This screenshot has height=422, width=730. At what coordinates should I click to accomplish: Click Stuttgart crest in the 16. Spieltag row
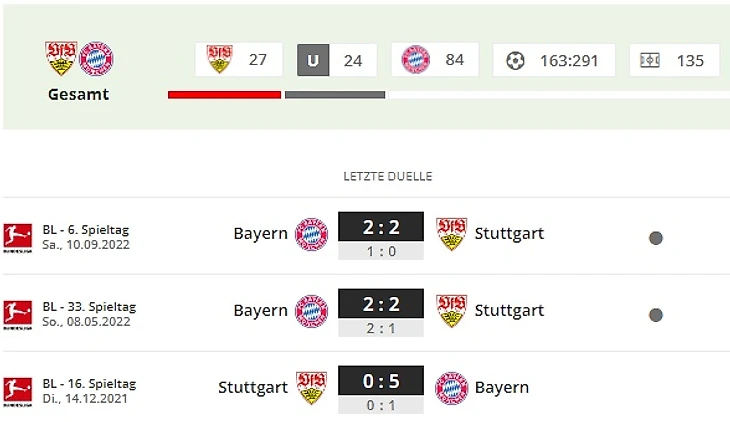tap(311, 388)
